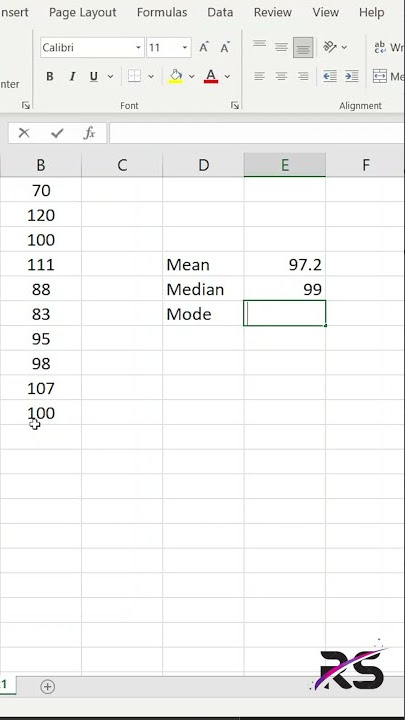Viewport: 405px width, 720px height.
Task: Click the Borders icon
Action: point(134,76)
